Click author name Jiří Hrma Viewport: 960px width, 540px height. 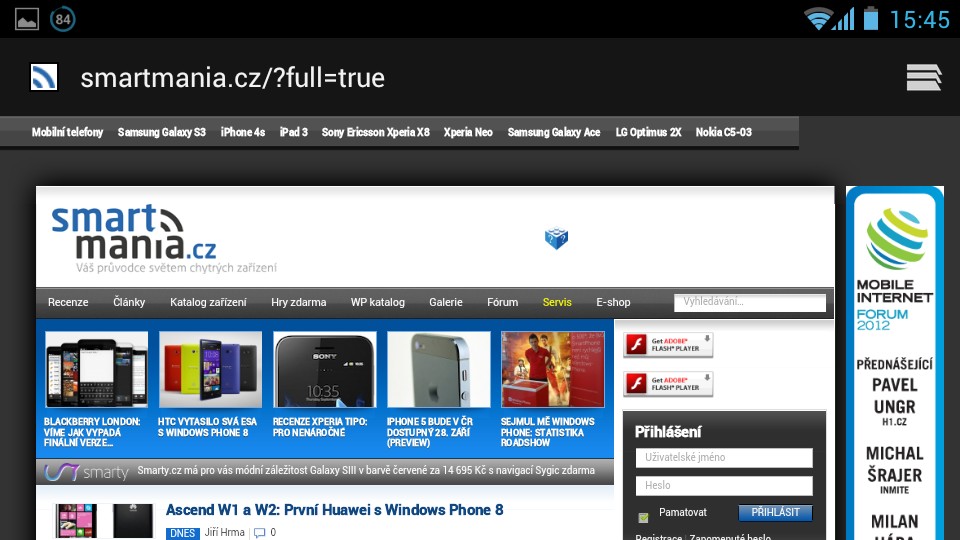pyautogui.click(x=225, y=532)
